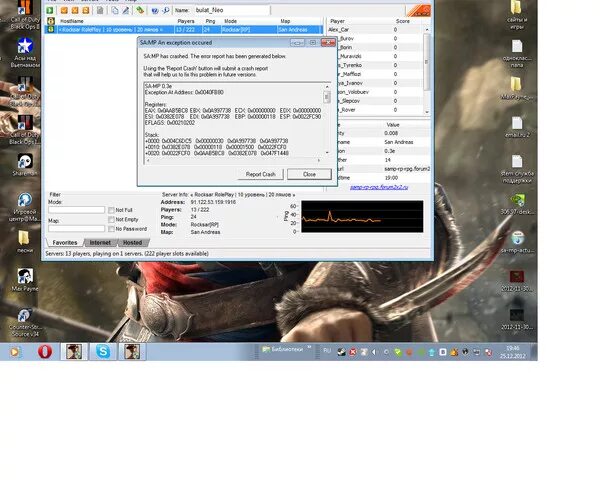Open the samp-rp-rpg.forum2x2.ru link
The height and width of the screenshot is (480, 600).
click(379, 187)
